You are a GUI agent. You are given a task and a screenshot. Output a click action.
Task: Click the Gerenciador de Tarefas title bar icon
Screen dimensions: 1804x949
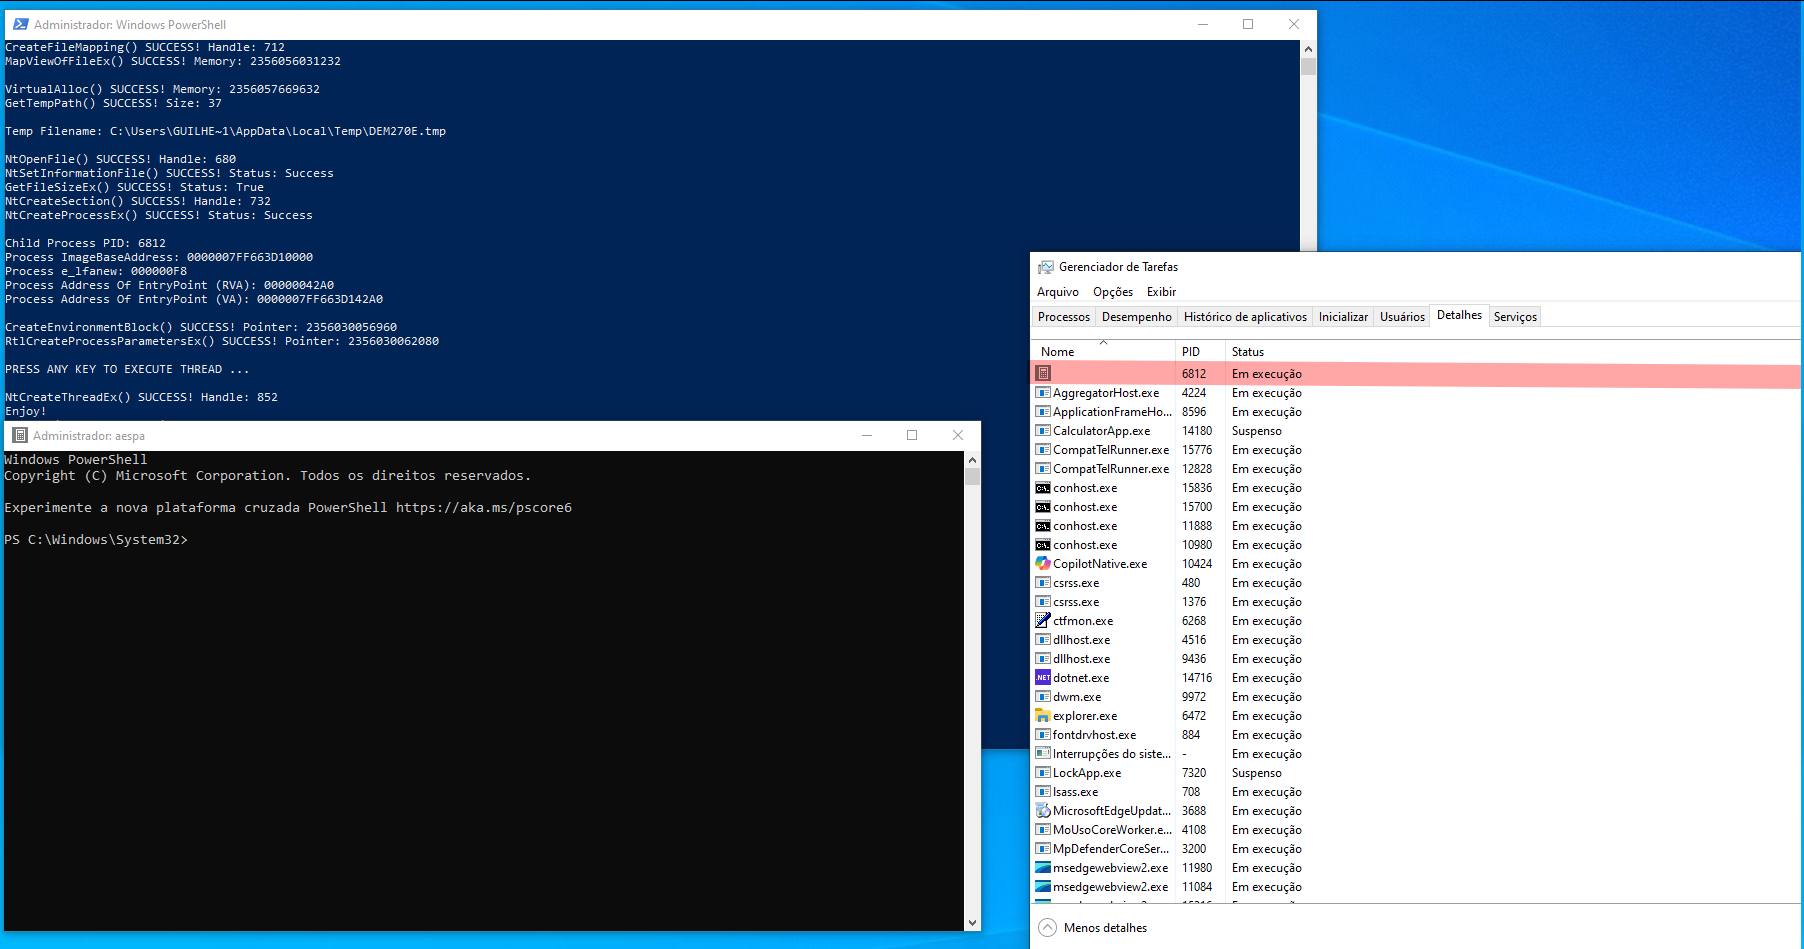pyautogui.click(x=1043, y=266)
